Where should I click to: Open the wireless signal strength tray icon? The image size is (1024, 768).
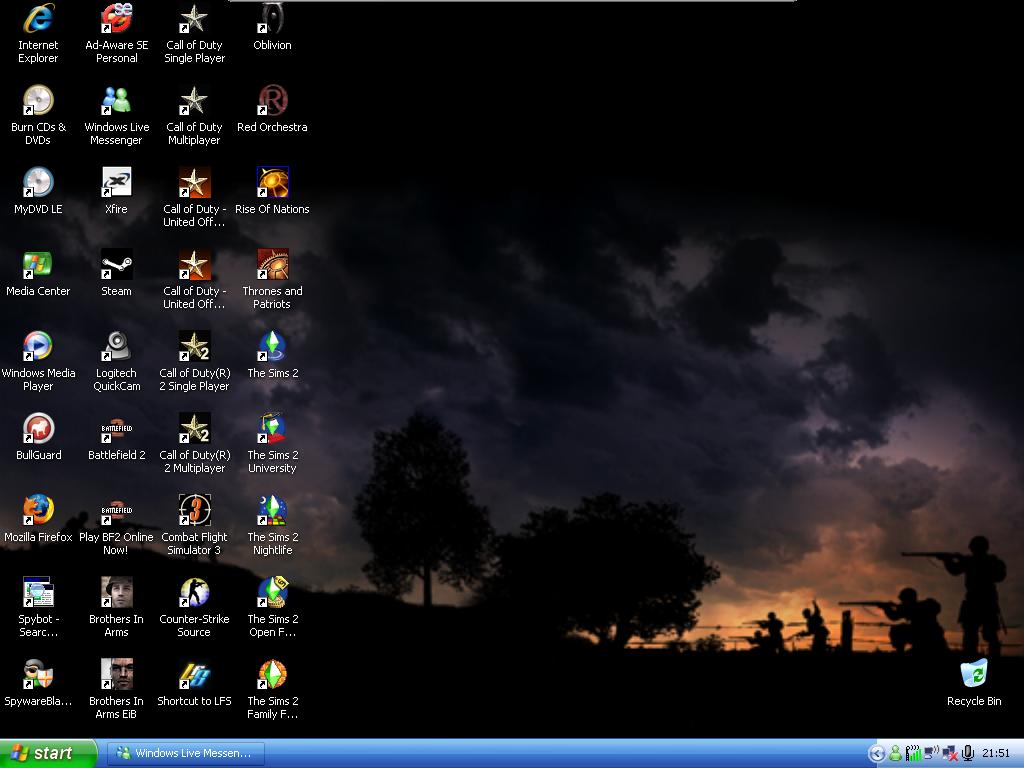(913, 754)
